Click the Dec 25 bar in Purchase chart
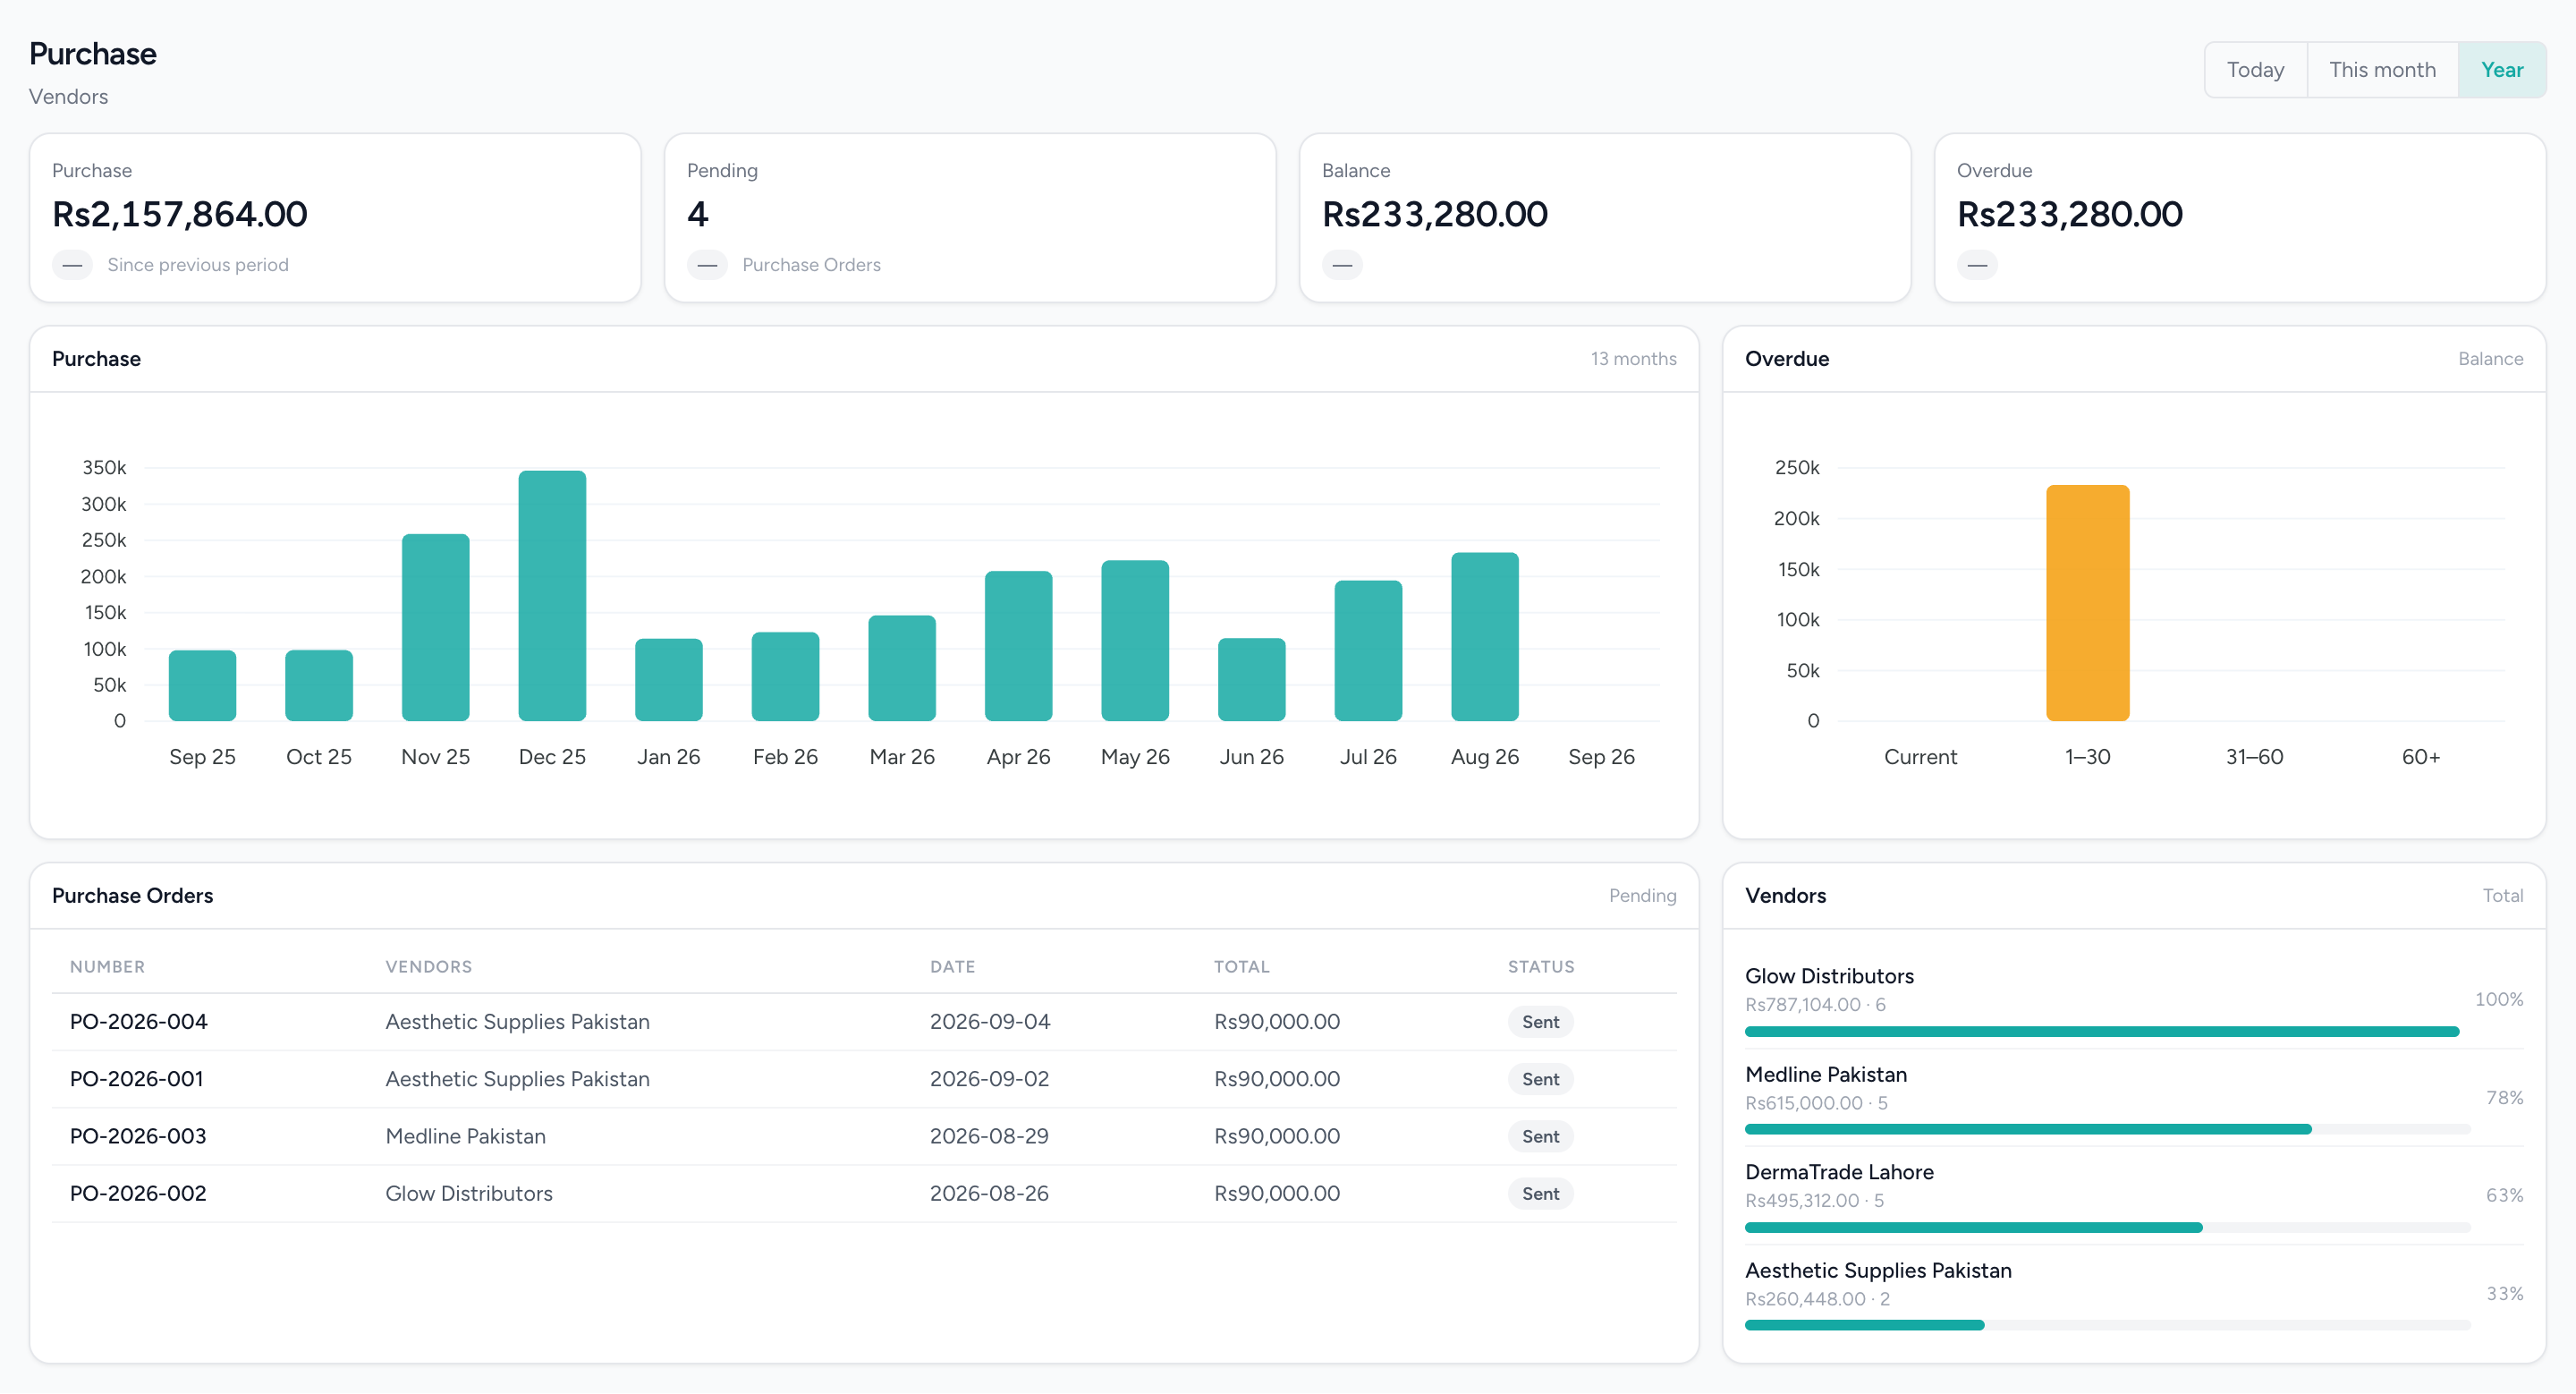This screenshot has height=1394, width=2576. 552,596
